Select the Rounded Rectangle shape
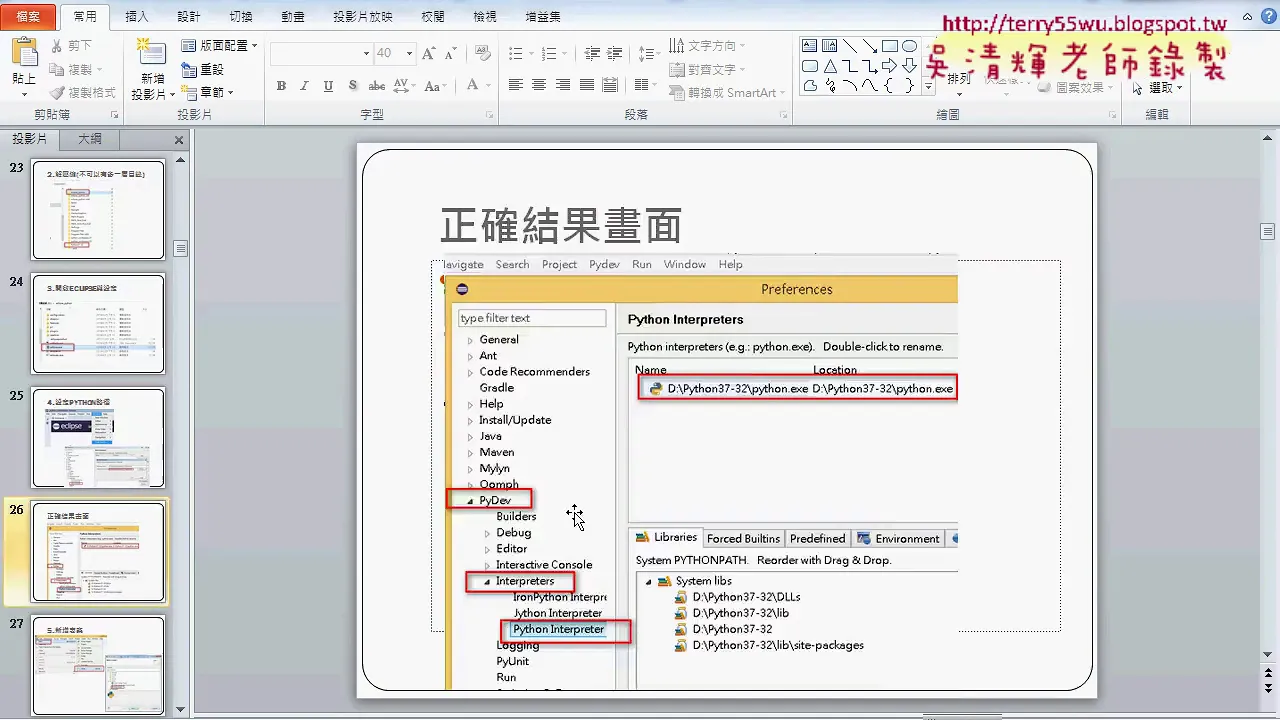This screenshot has width=1280, height=720. (x=810, y=66)
